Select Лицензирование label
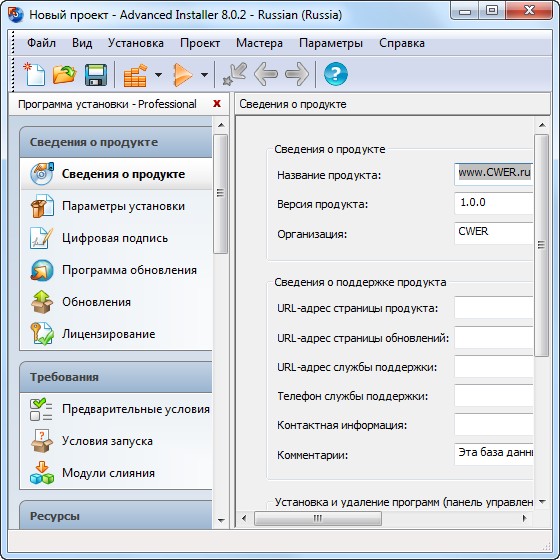 (x=109, y=334)
